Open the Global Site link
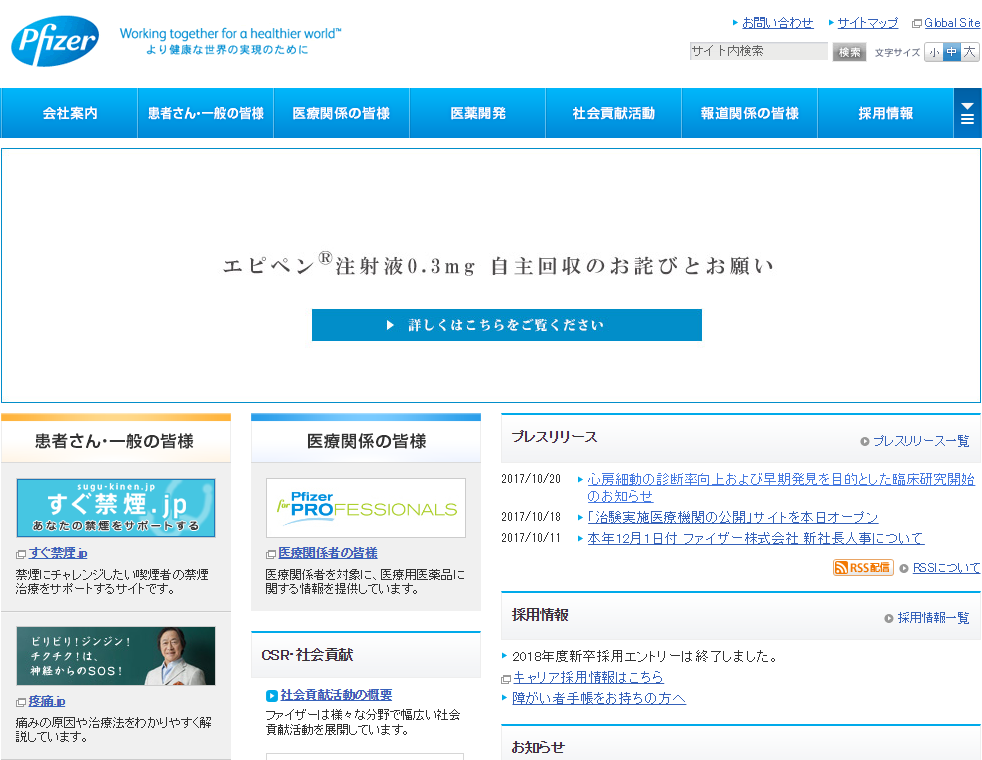Screen dimensions: 982x760 pos(952,23)
